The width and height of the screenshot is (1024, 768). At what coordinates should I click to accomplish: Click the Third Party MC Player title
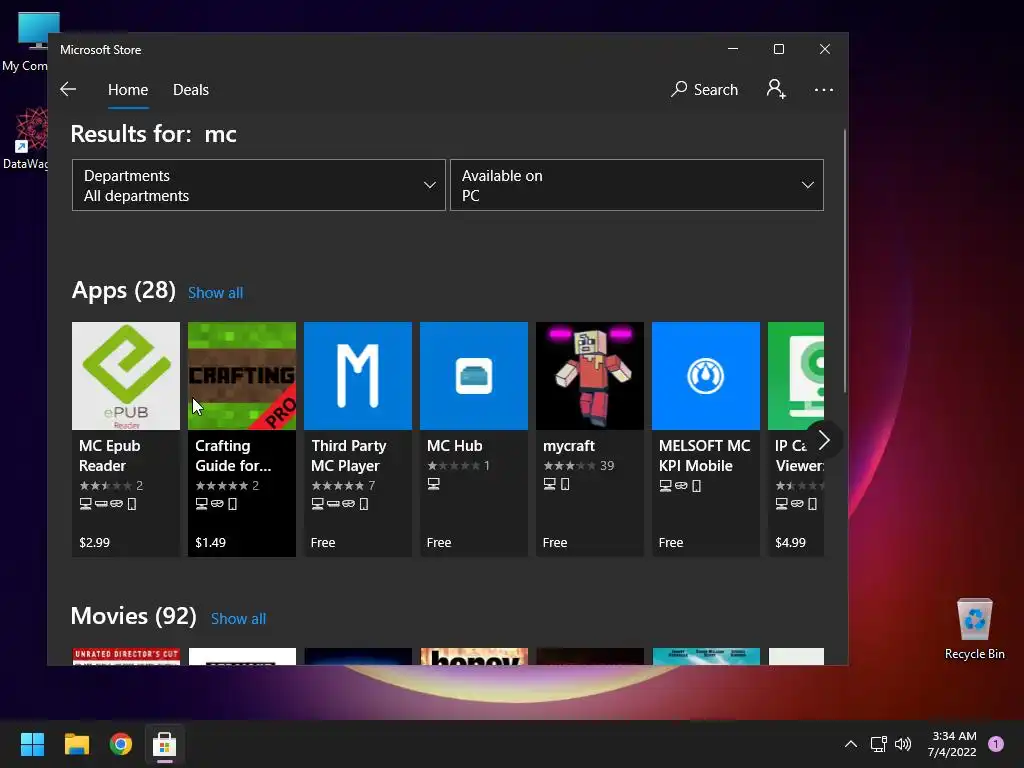349,455
